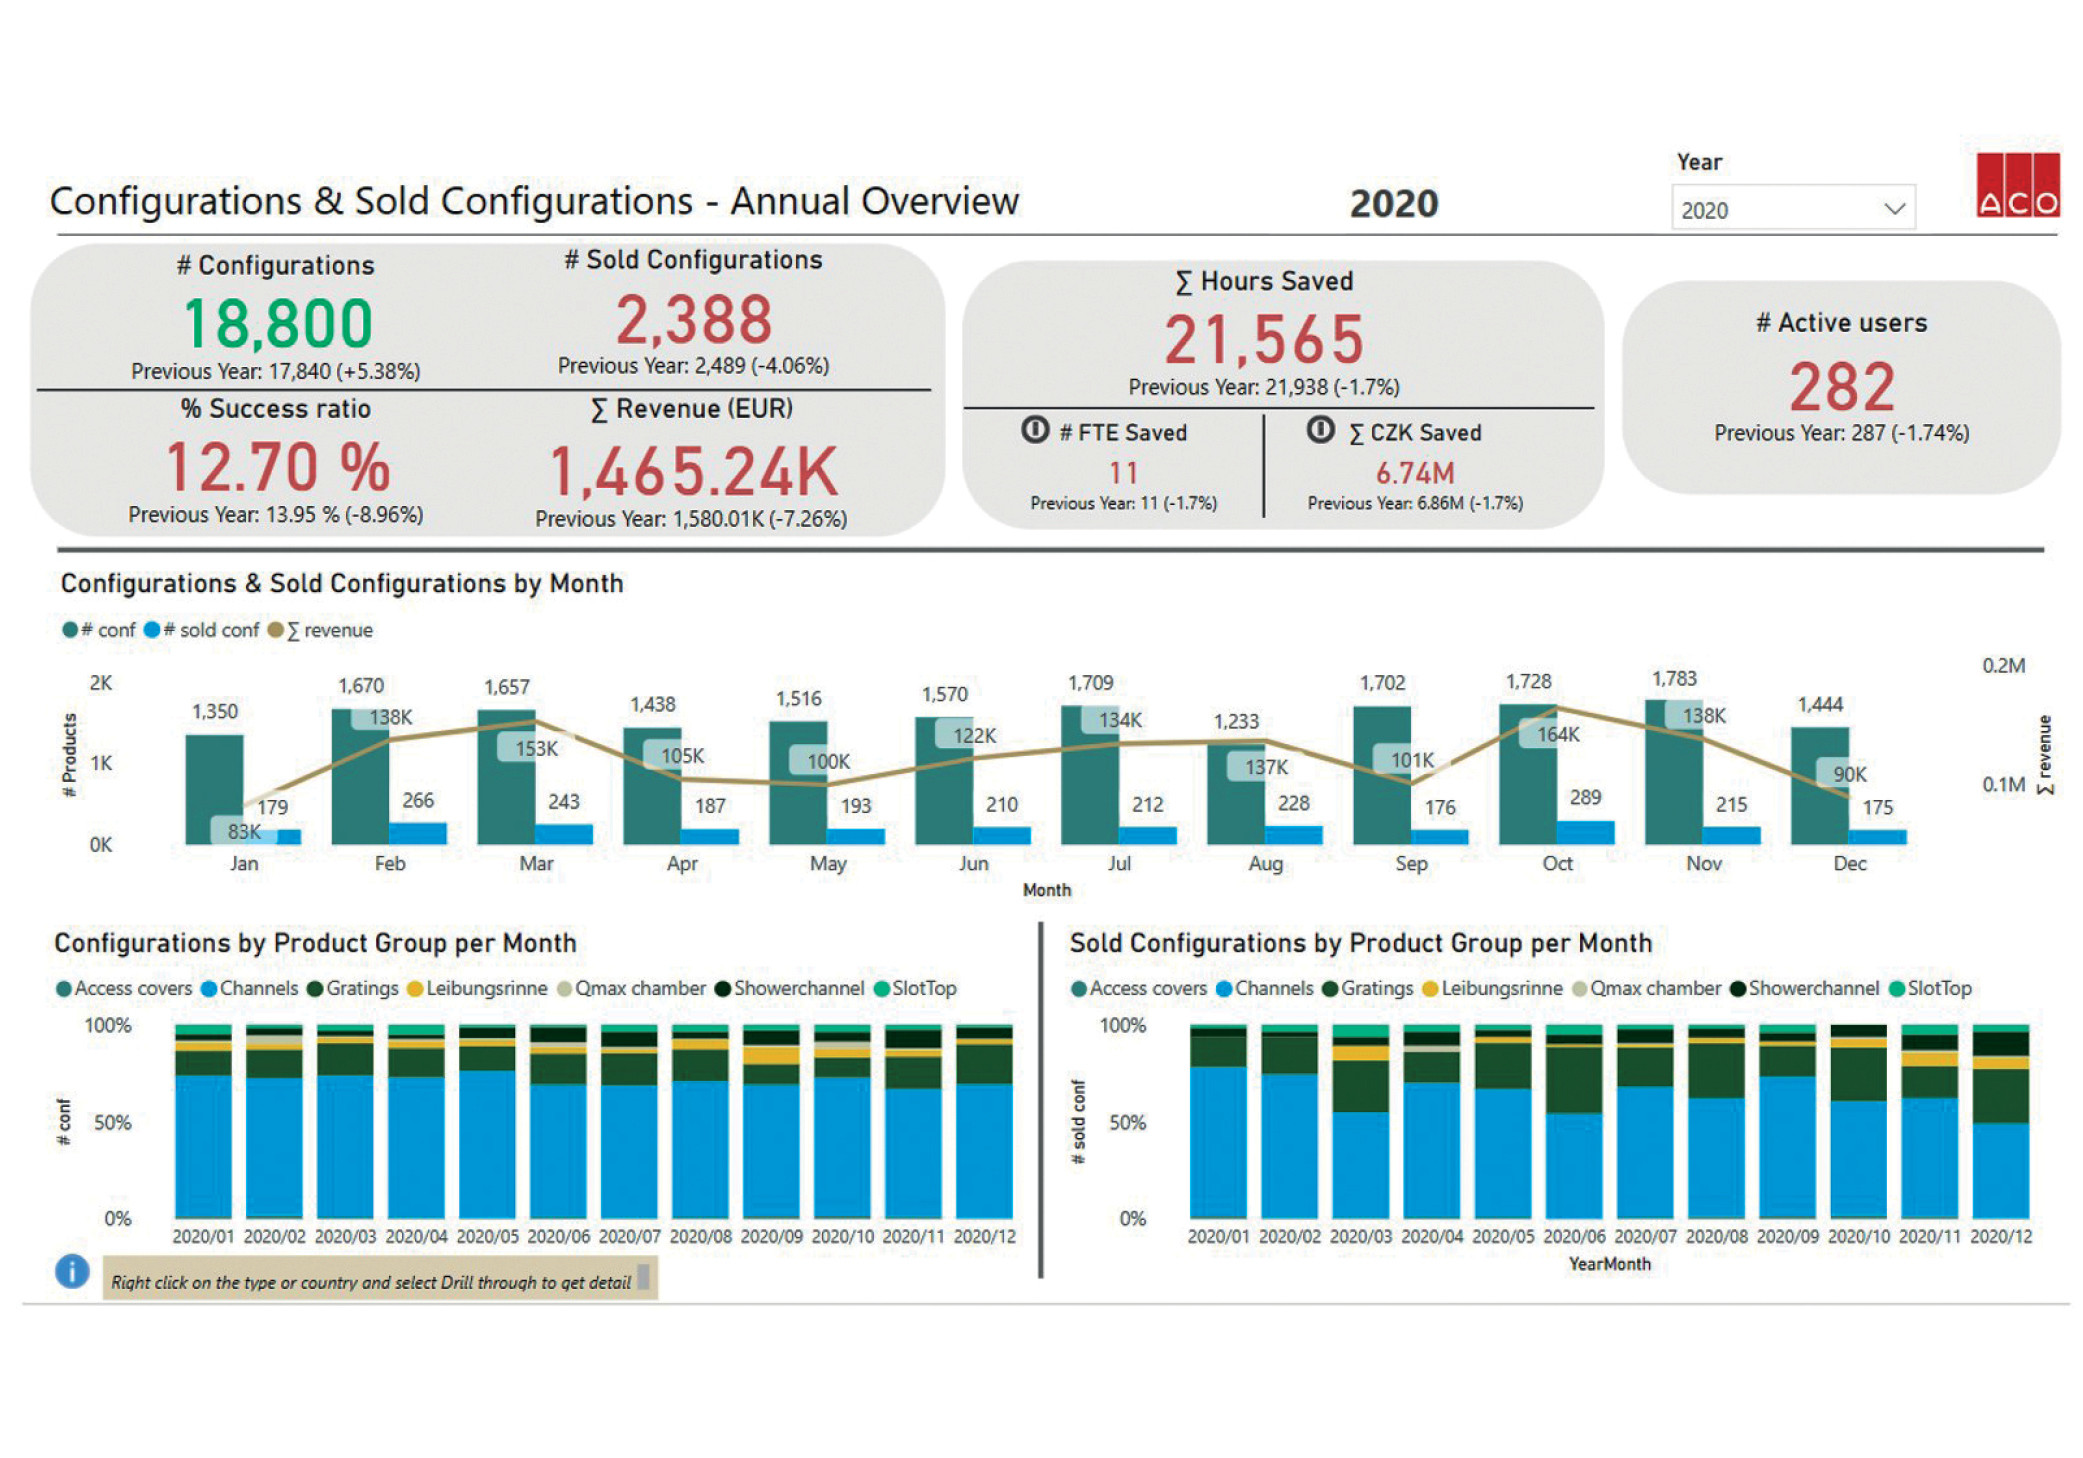
Task: Click Configurations by Product Group per Month title
Action: click(x=315, y=943)
